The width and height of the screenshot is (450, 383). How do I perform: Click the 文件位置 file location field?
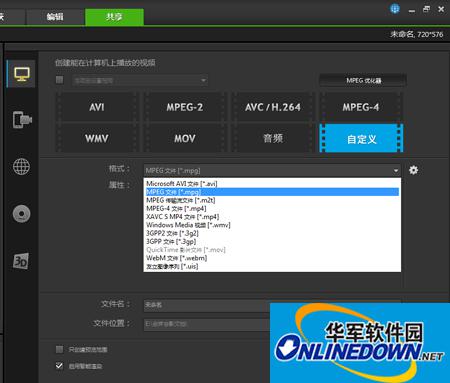pos(207,324)
